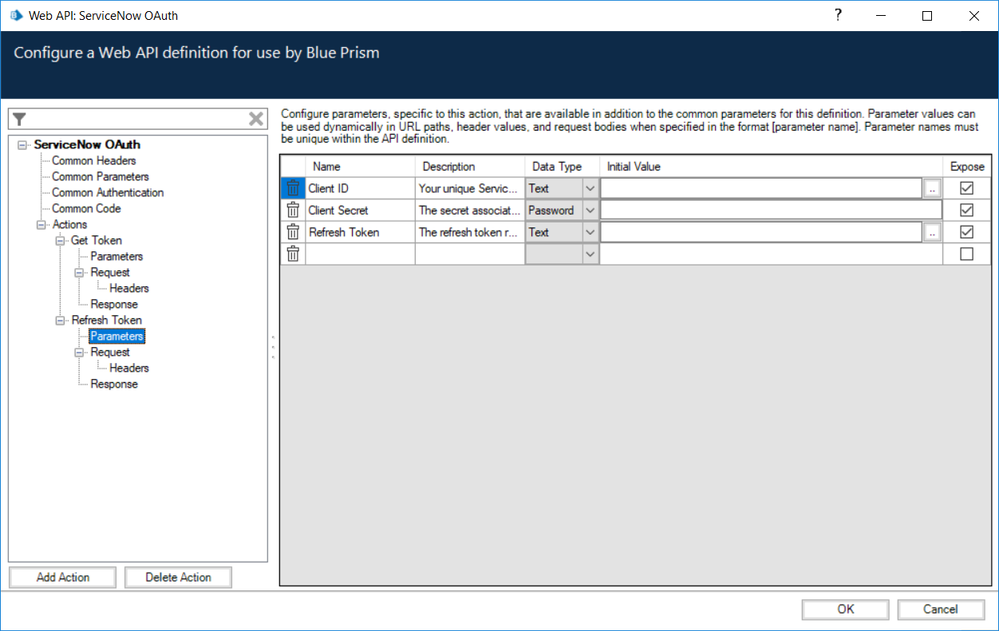The width and height of the screenshot is (999, 631).
Task: Open Data Type dropdown for Client Secret
Action: 589,210
